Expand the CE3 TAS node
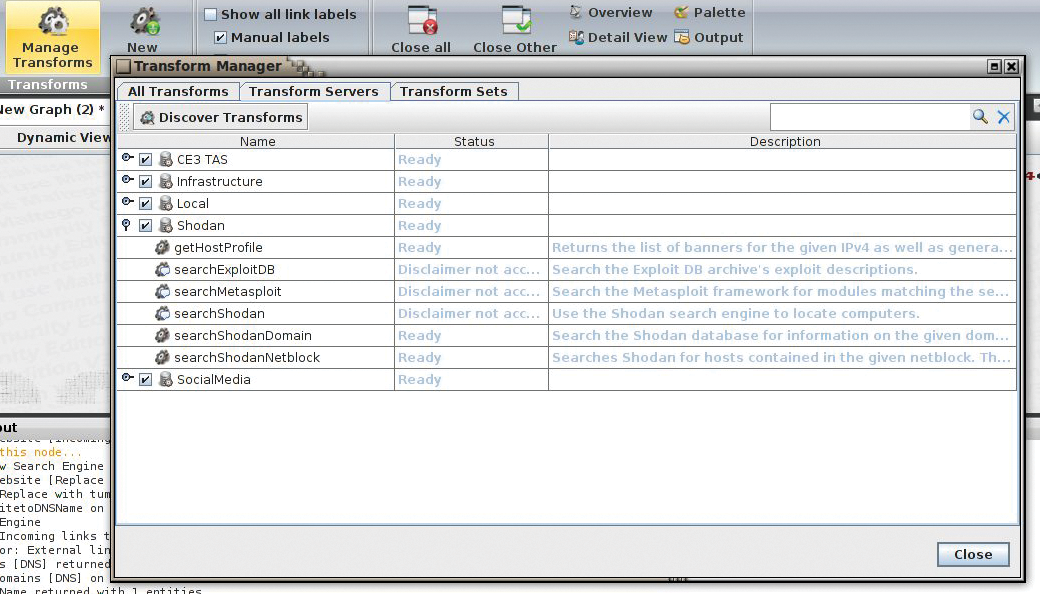 click(127, 158)
